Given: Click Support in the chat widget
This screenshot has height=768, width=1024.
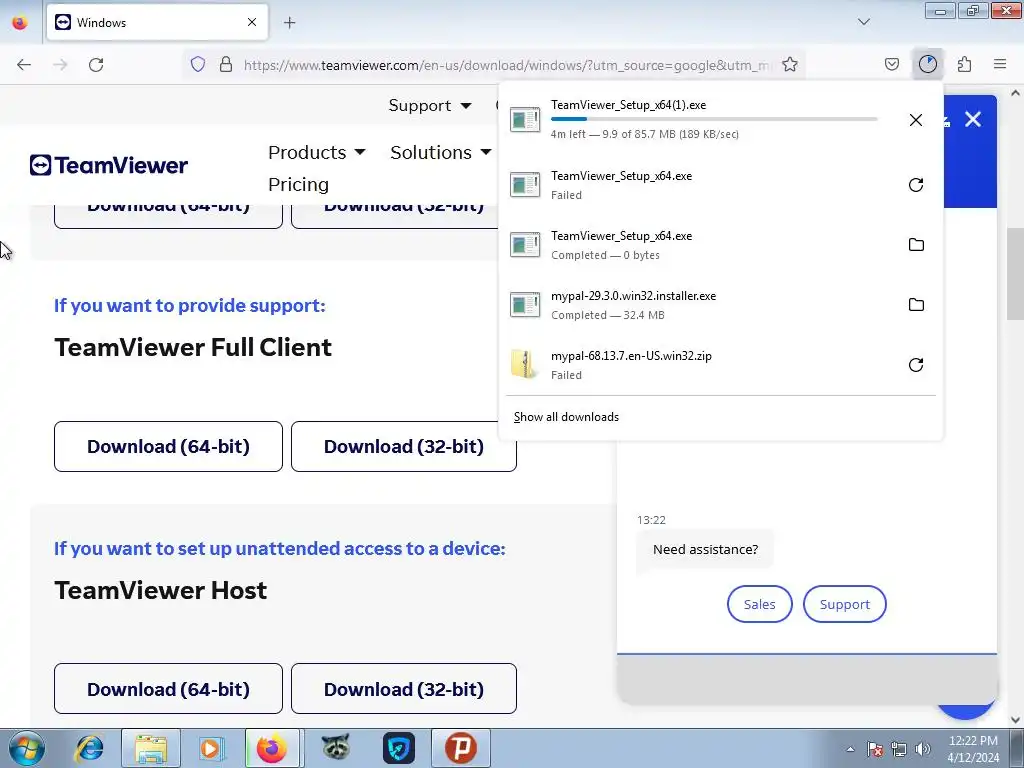Looking at the screenshot, I should (844, 604).
